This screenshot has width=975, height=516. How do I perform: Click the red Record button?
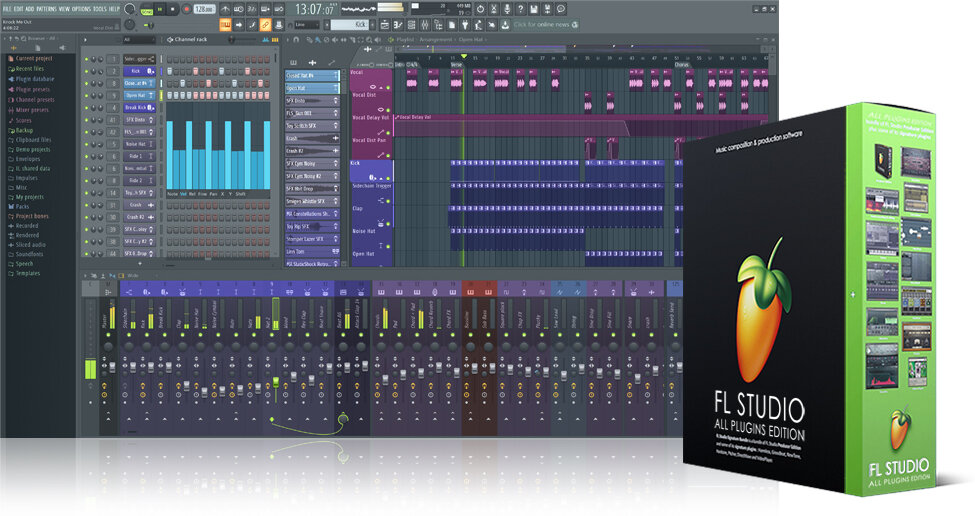click(x=186, y=9)
